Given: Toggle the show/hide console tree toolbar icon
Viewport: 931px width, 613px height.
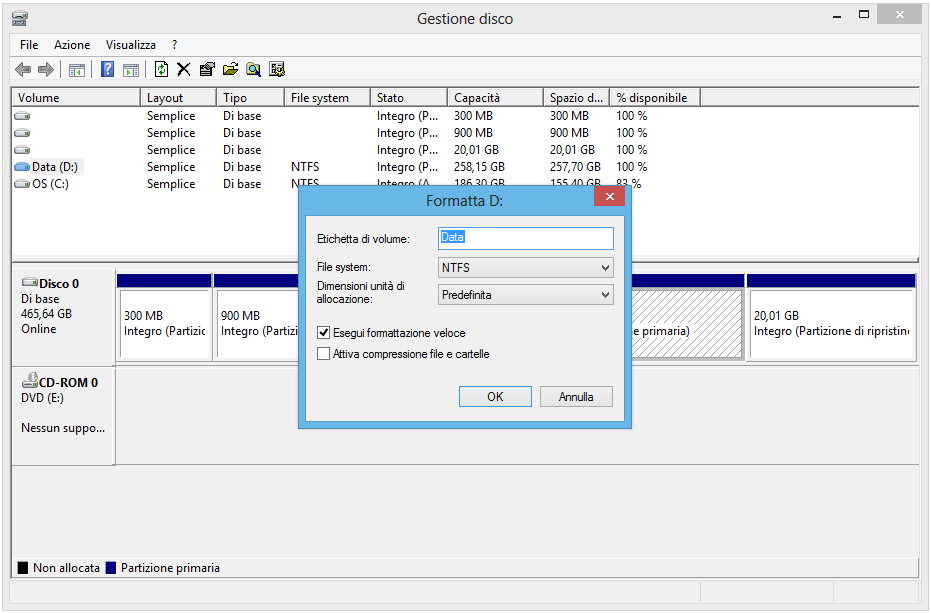Looking at the screenshot, I should pos(77,69).
